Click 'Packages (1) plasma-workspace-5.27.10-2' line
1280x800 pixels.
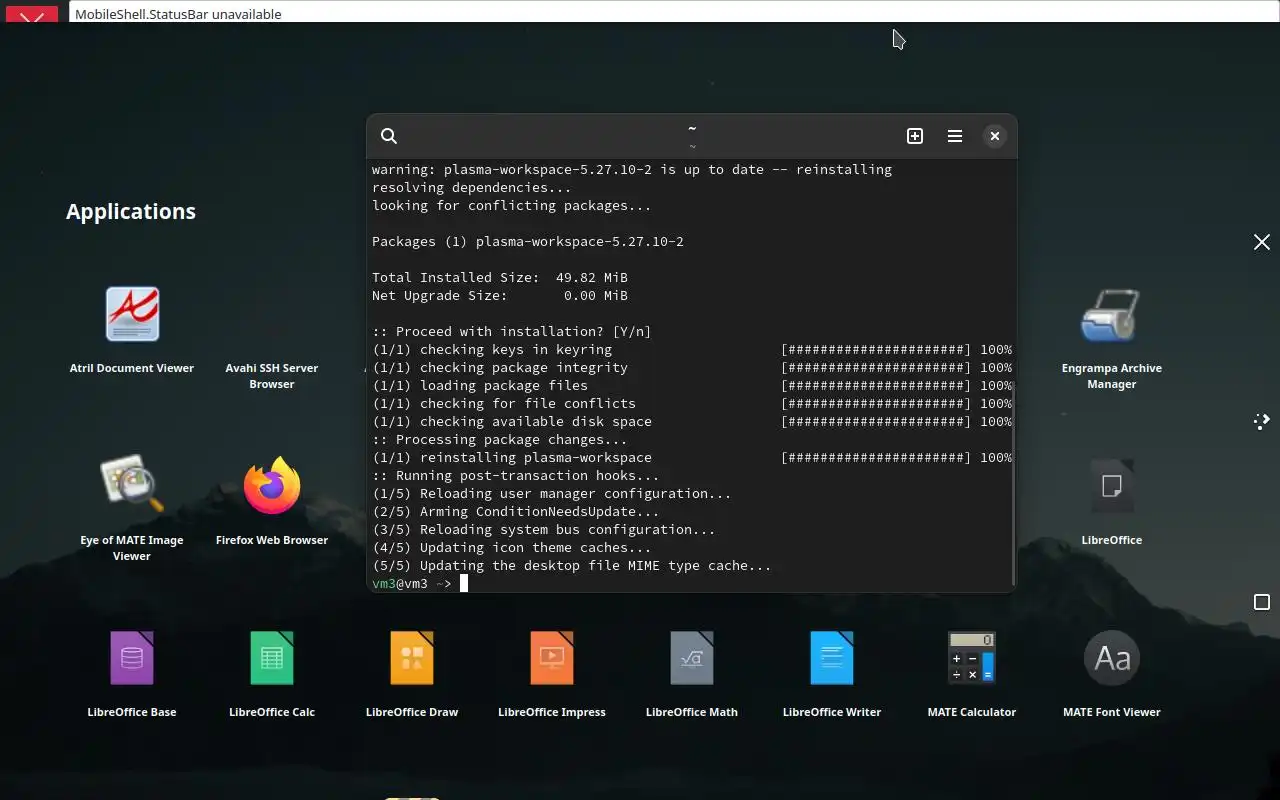(x=528, y=242)
